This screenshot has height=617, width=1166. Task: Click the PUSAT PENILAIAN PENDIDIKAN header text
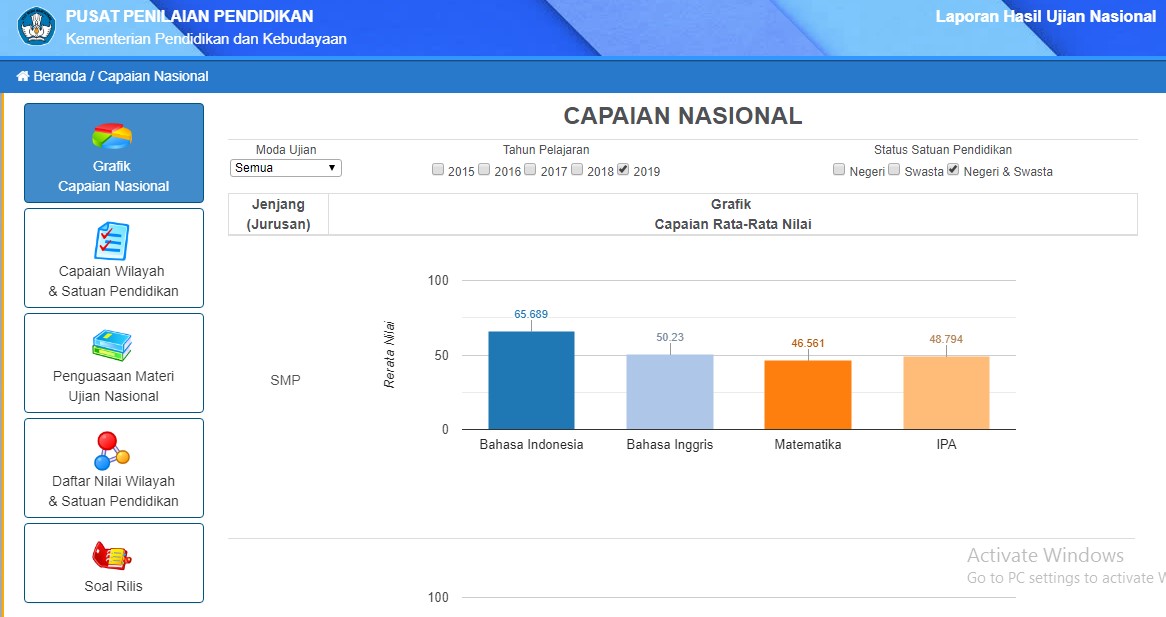[190, 16]
